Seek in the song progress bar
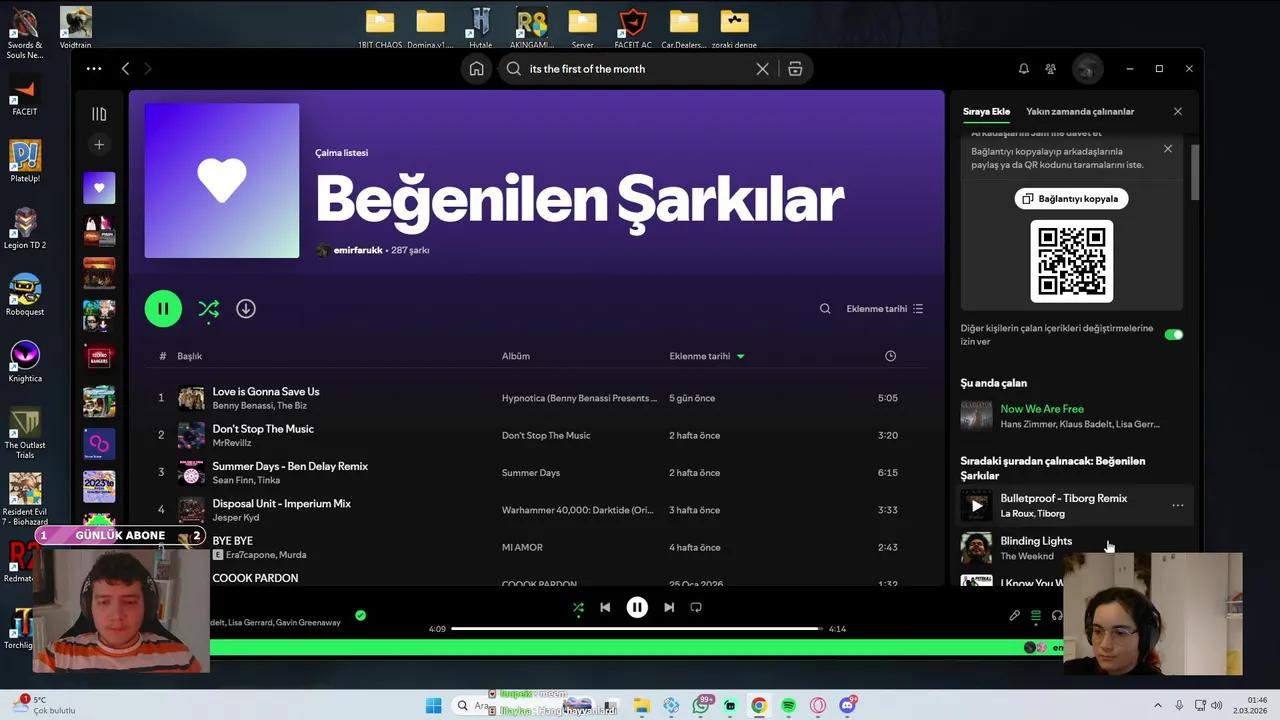The width and height of the screenshot is (1280, 720). pos(637,629)
